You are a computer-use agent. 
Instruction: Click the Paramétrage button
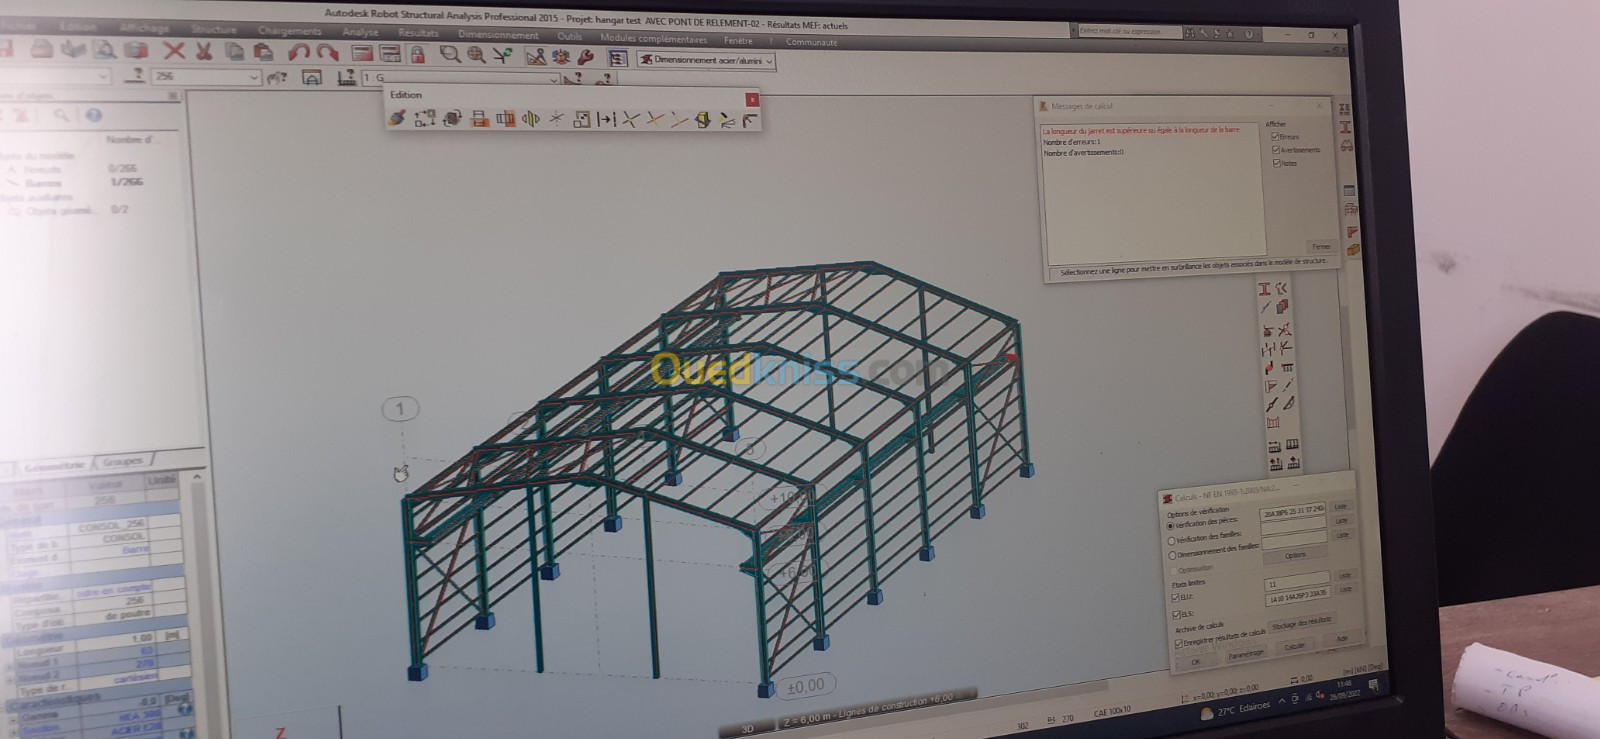pos(1245,654)
